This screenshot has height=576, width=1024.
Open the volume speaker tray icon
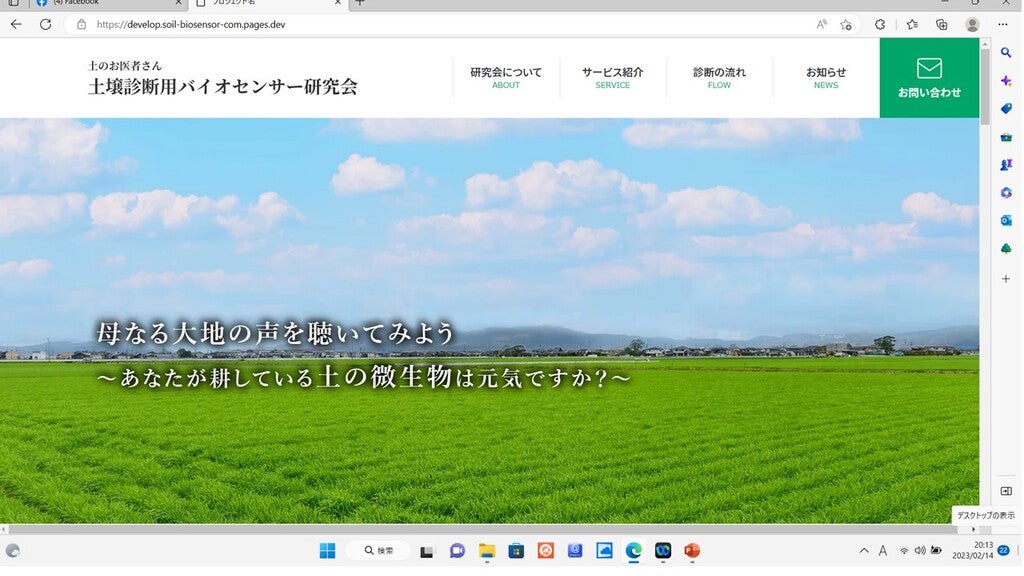tap(920, 551)
